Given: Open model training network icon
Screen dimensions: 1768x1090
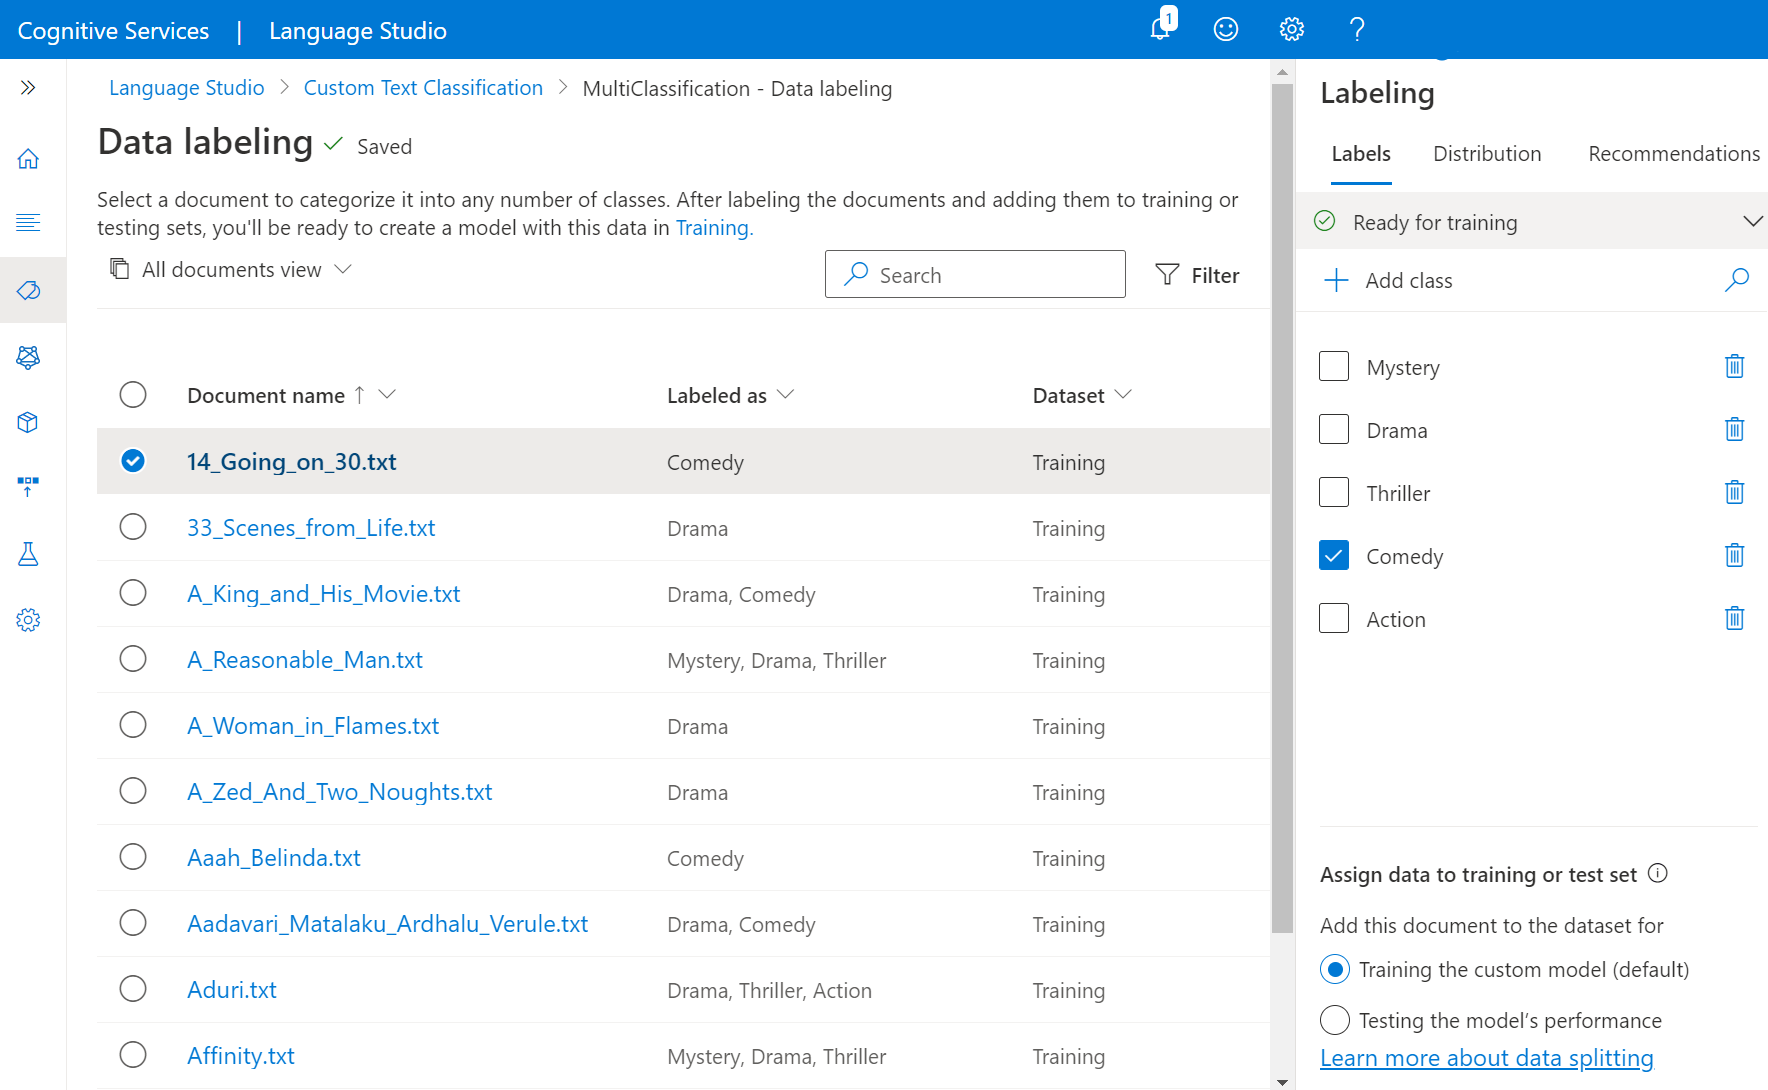Looking at the screenshot, I should tap(28, 357).
